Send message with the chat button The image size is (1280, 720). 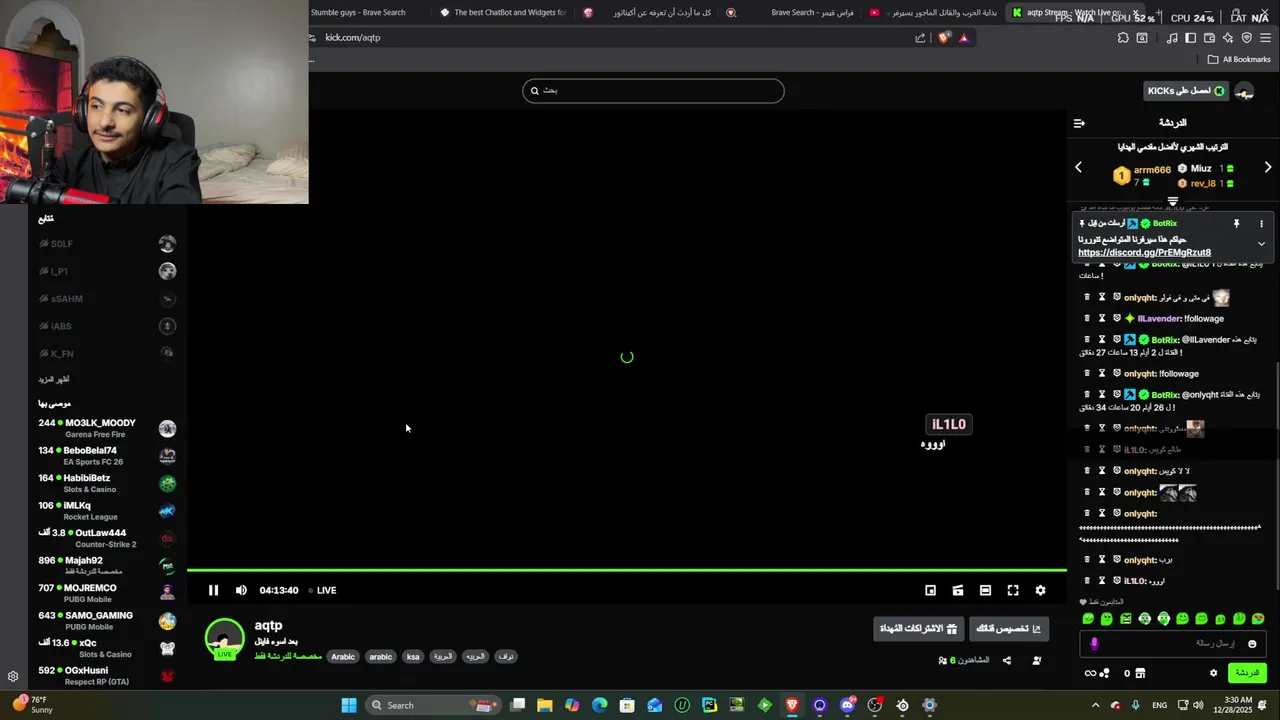click(x=1247, y=673)
